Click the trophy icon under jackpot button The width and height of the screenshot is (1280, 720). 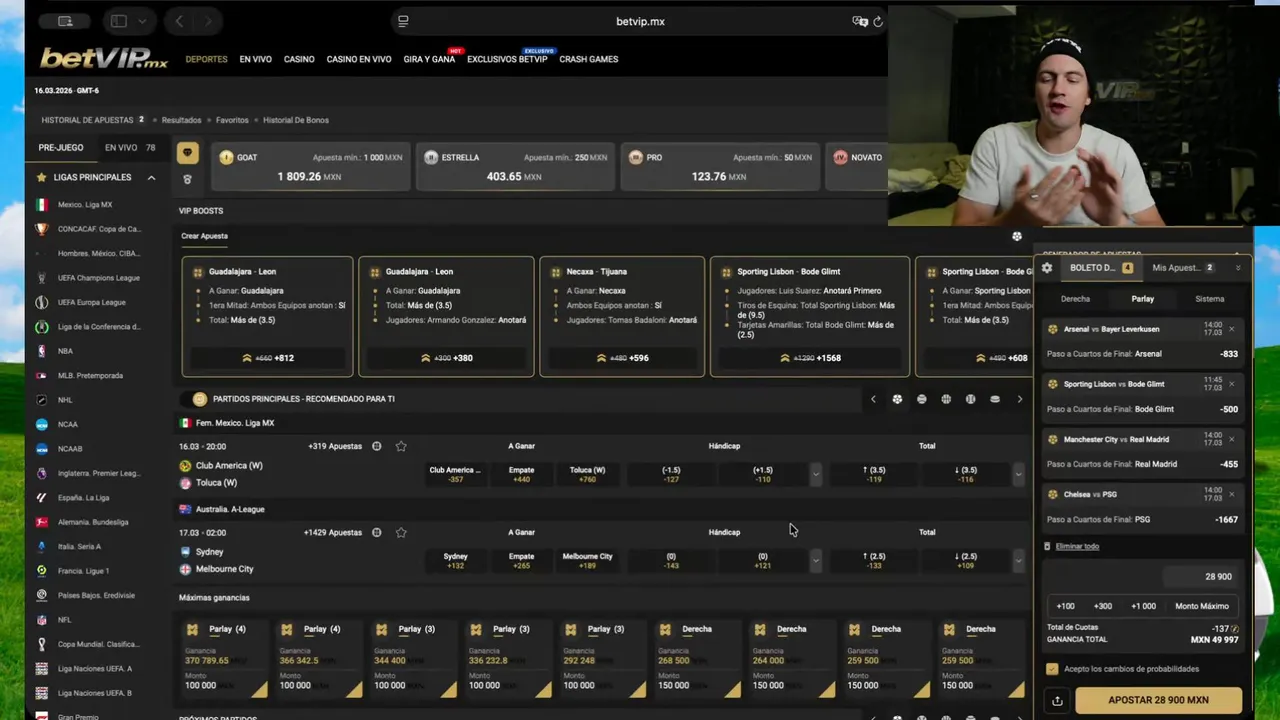pyautogui.click(x=187, y=179)
